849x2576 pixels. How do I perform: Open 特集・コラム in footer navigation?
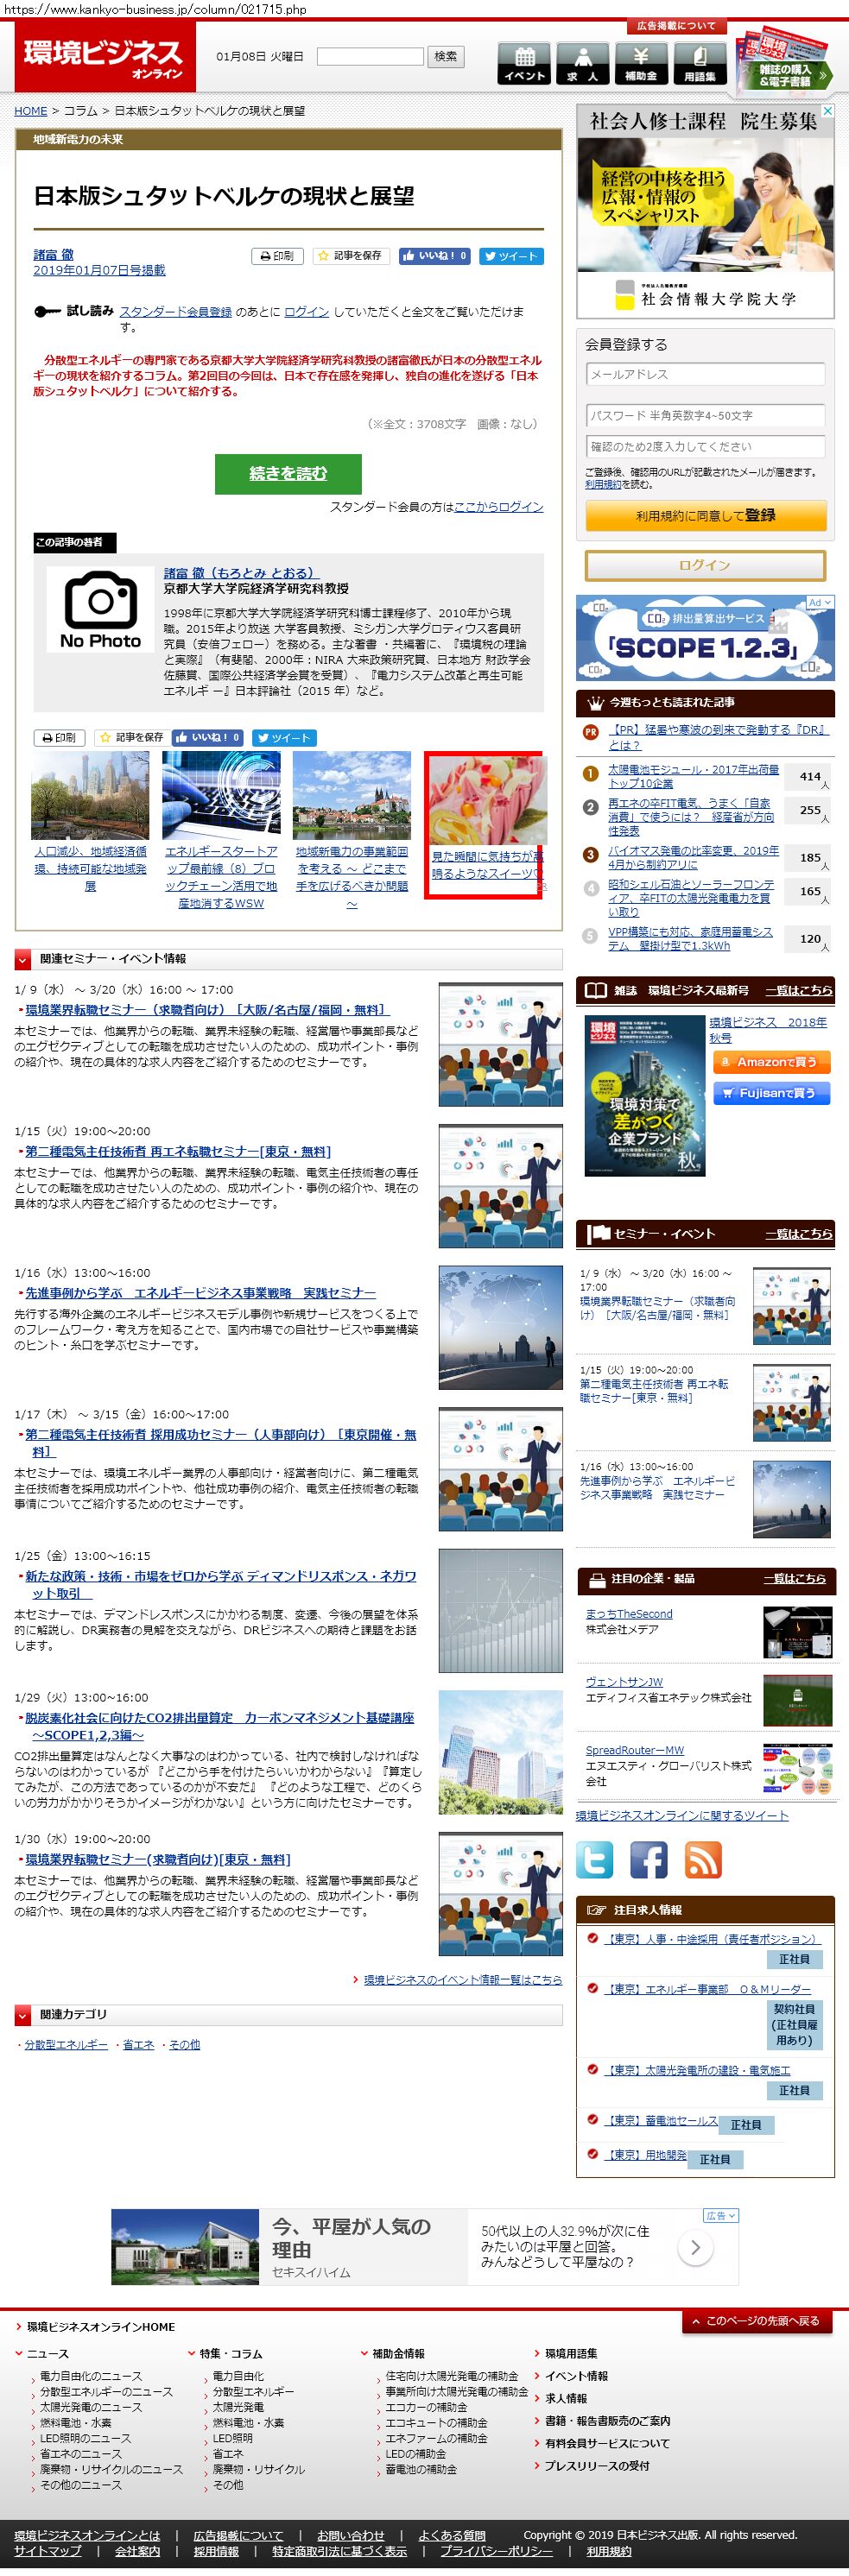[230, 2353]
